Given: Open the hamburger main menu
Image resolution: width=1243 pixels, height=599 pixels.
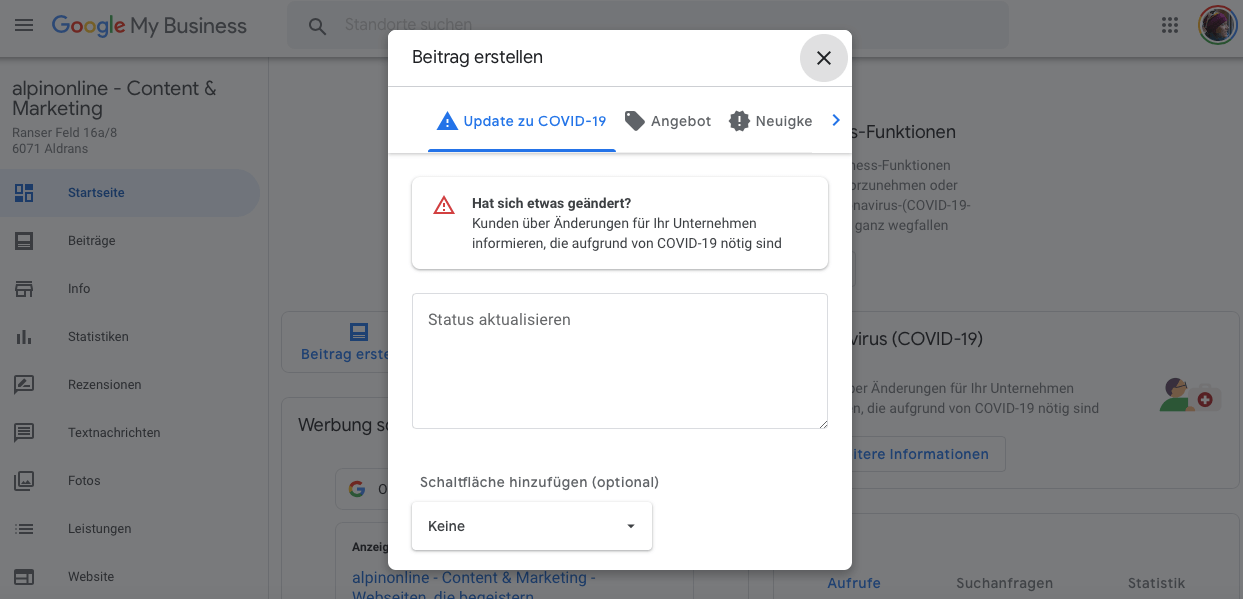Looking at the screenshot, I should coord(24,25).
